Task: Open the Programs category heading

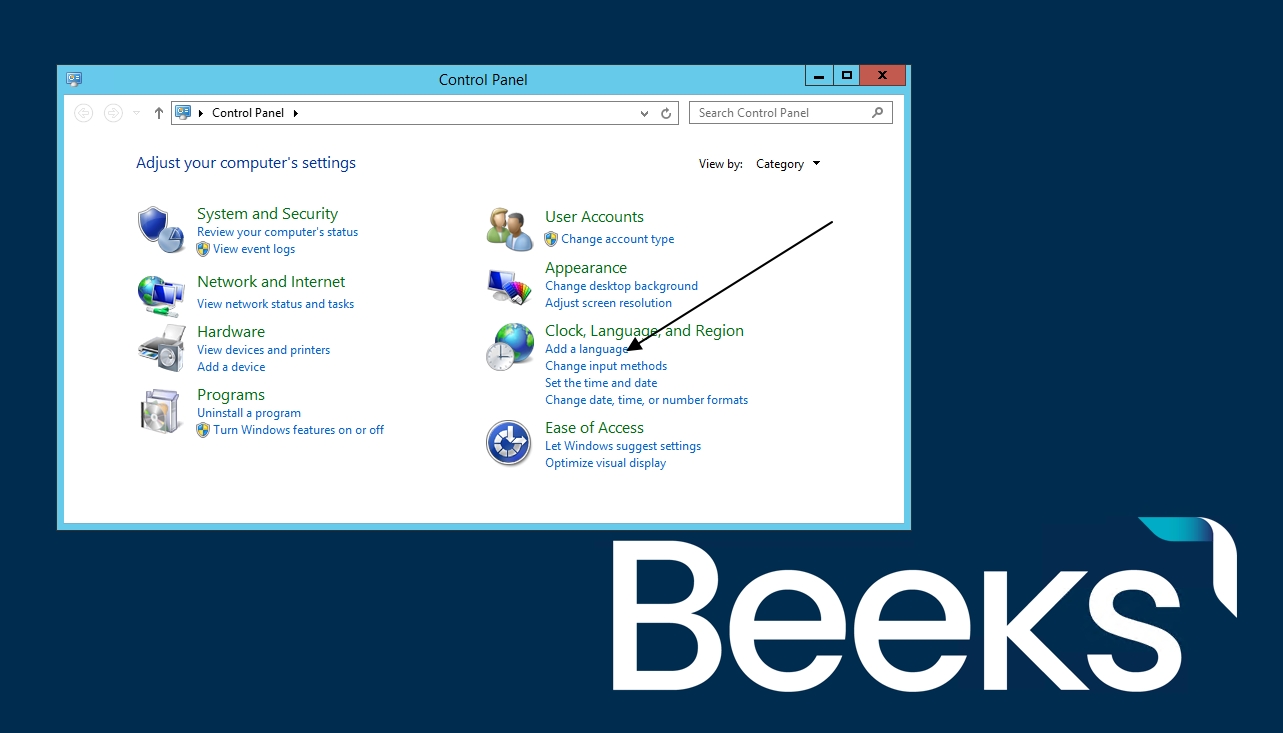Action: pos(231,395)
